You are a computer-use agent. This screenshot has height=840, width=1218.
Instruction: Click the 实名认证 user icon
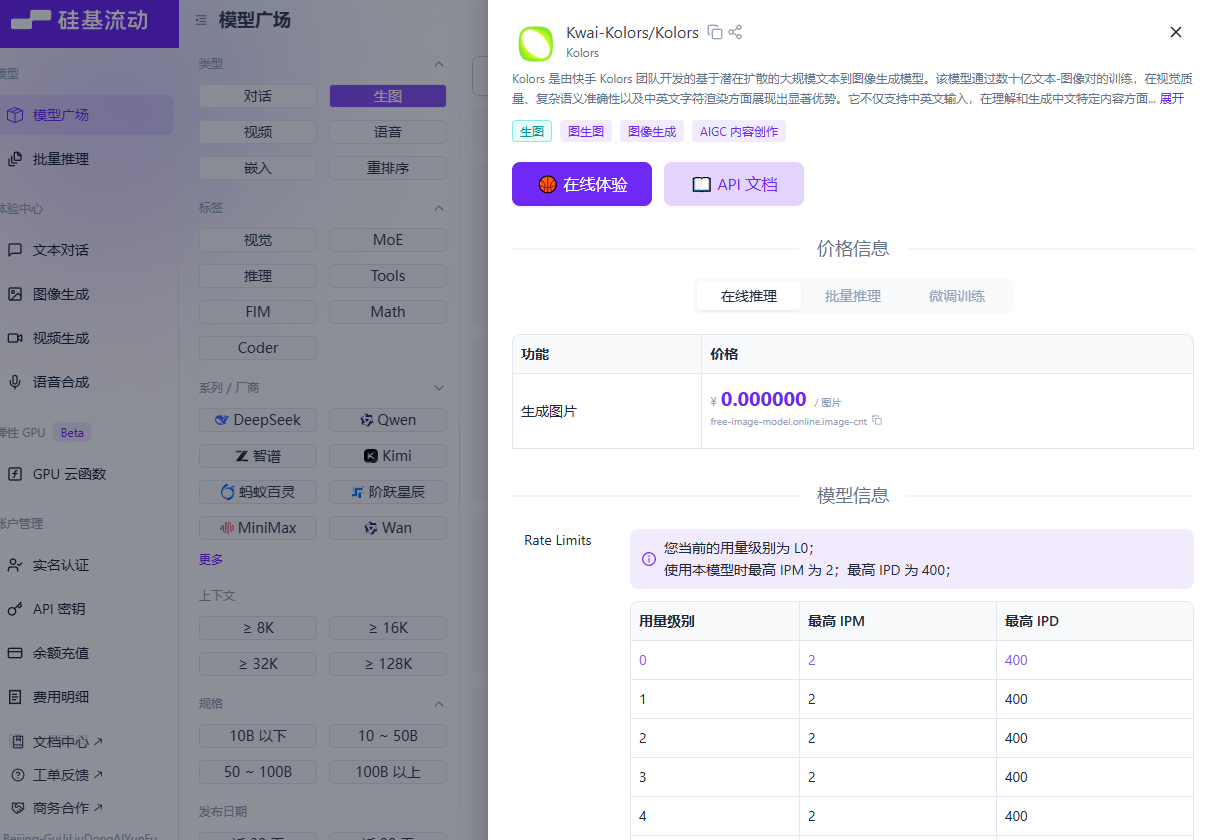(x=15, y=565)
